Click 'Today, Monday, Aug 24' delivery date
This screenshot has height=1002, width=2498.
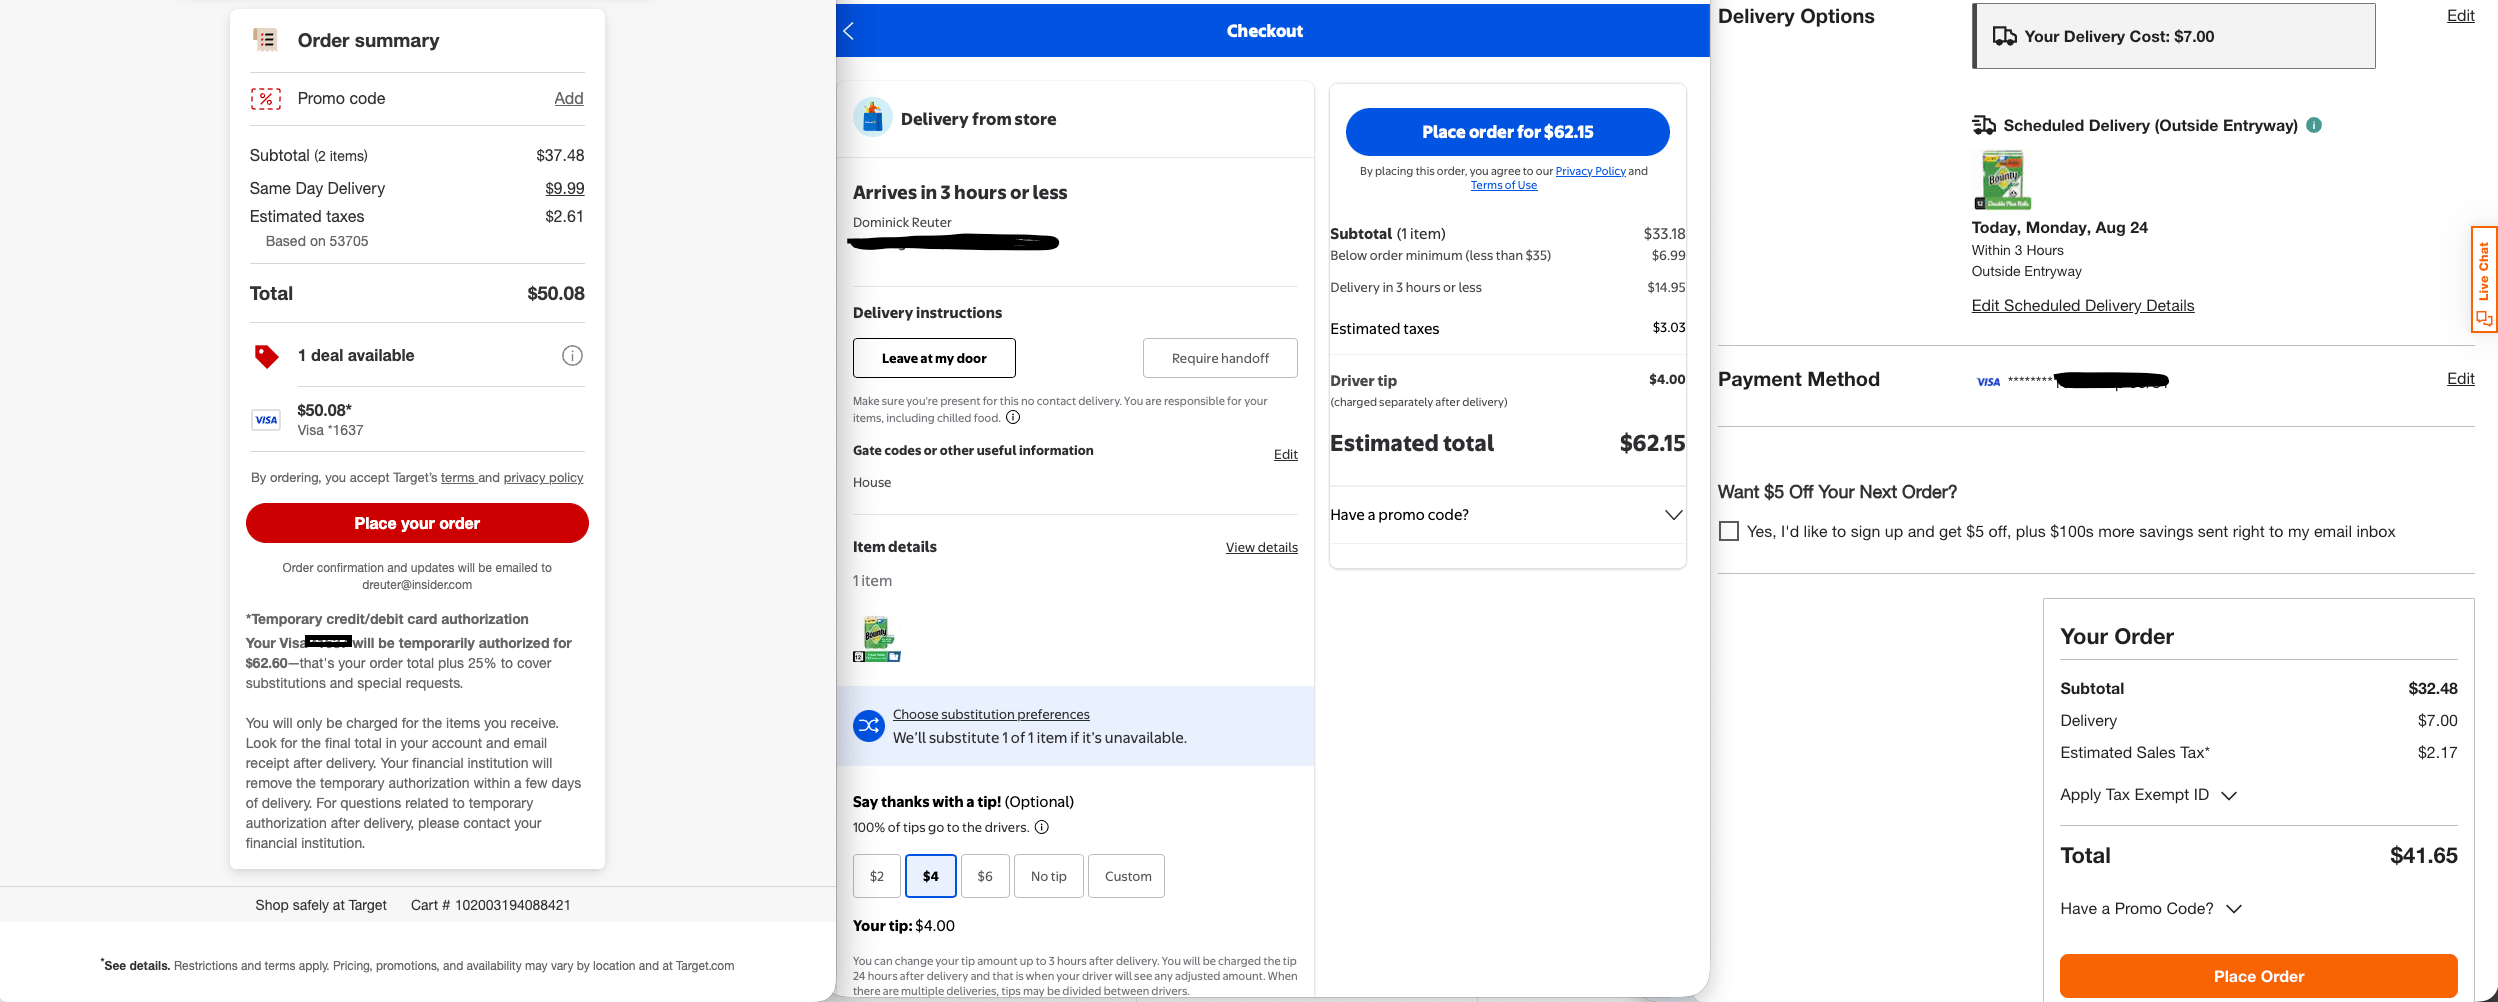coord(2059,228)
